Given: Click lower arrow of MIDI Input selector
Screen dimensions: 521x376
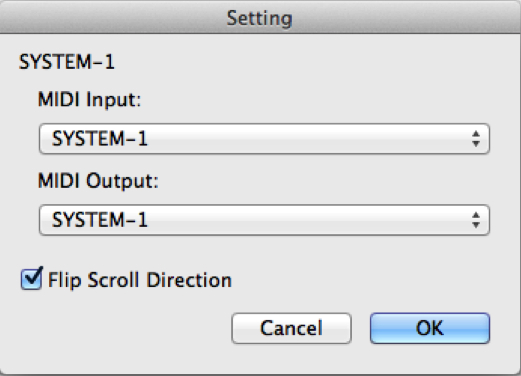Looking at the screenshot, I should tap(476, 144).
